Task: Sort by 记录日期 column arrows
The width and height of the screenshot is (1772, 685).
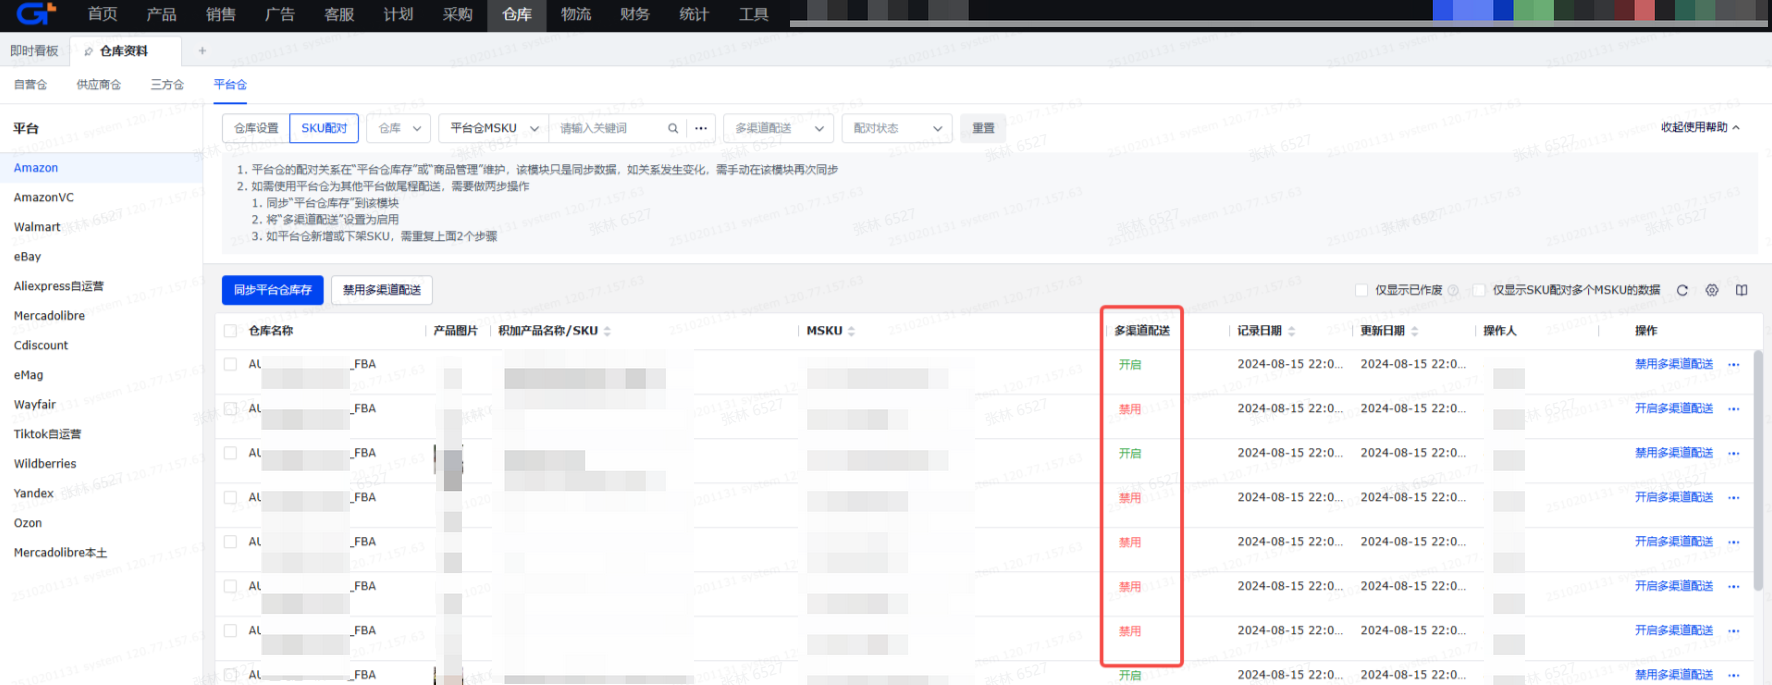Action: (1291, 331)
